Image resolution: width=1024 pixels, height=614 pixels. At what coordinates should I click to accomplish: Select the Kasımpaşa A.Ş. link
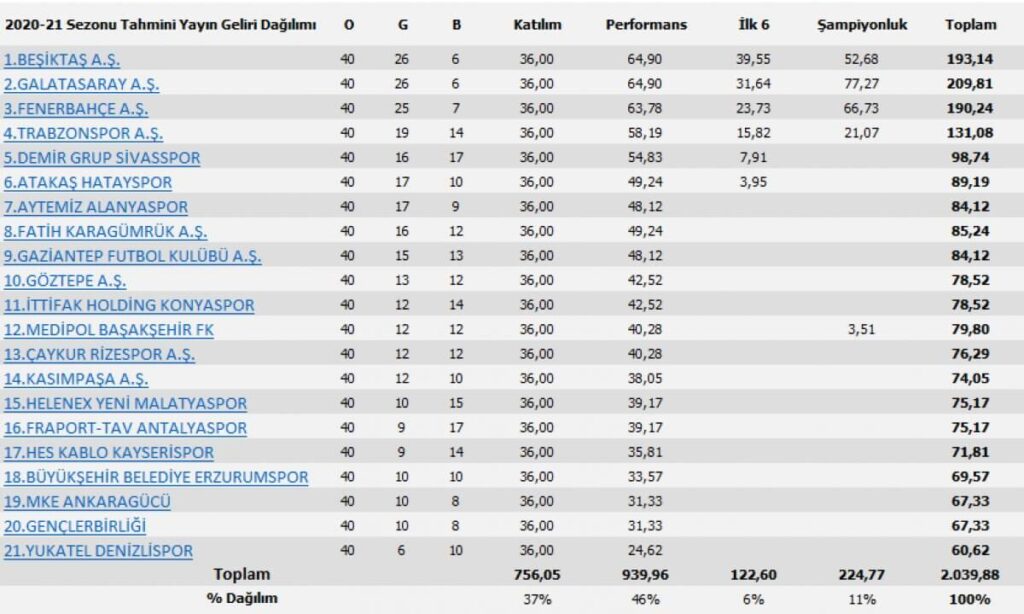click(x=76, y=379)
